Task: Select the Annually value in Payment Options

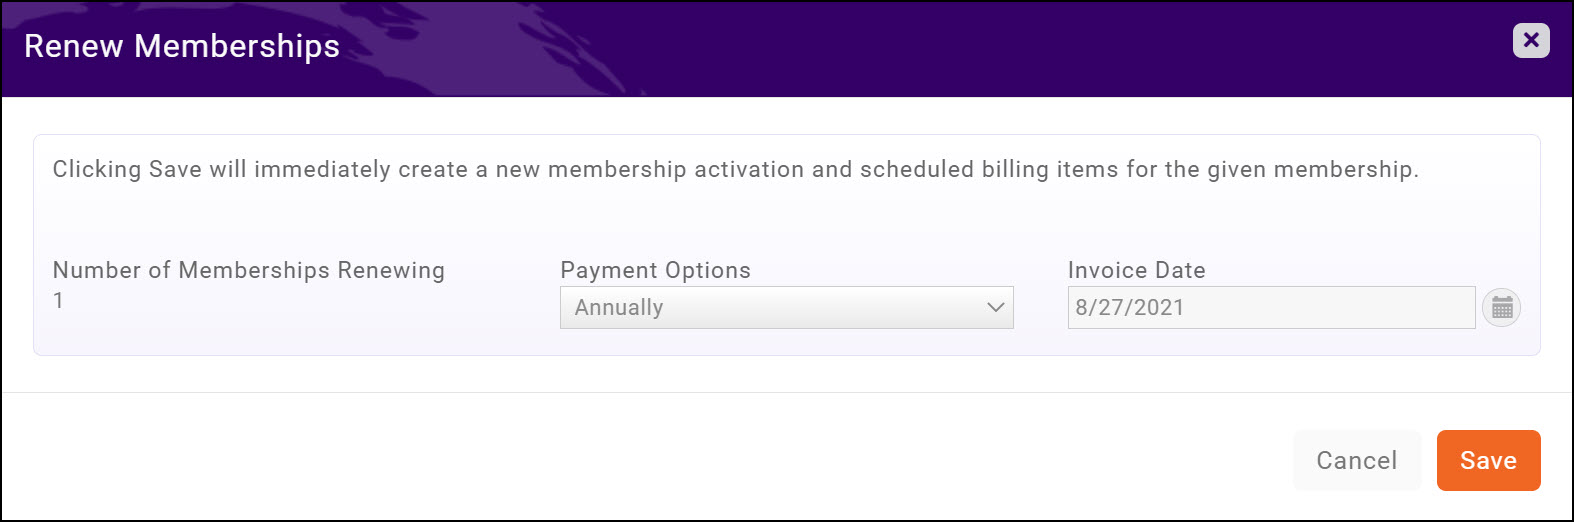Action: 619,308
